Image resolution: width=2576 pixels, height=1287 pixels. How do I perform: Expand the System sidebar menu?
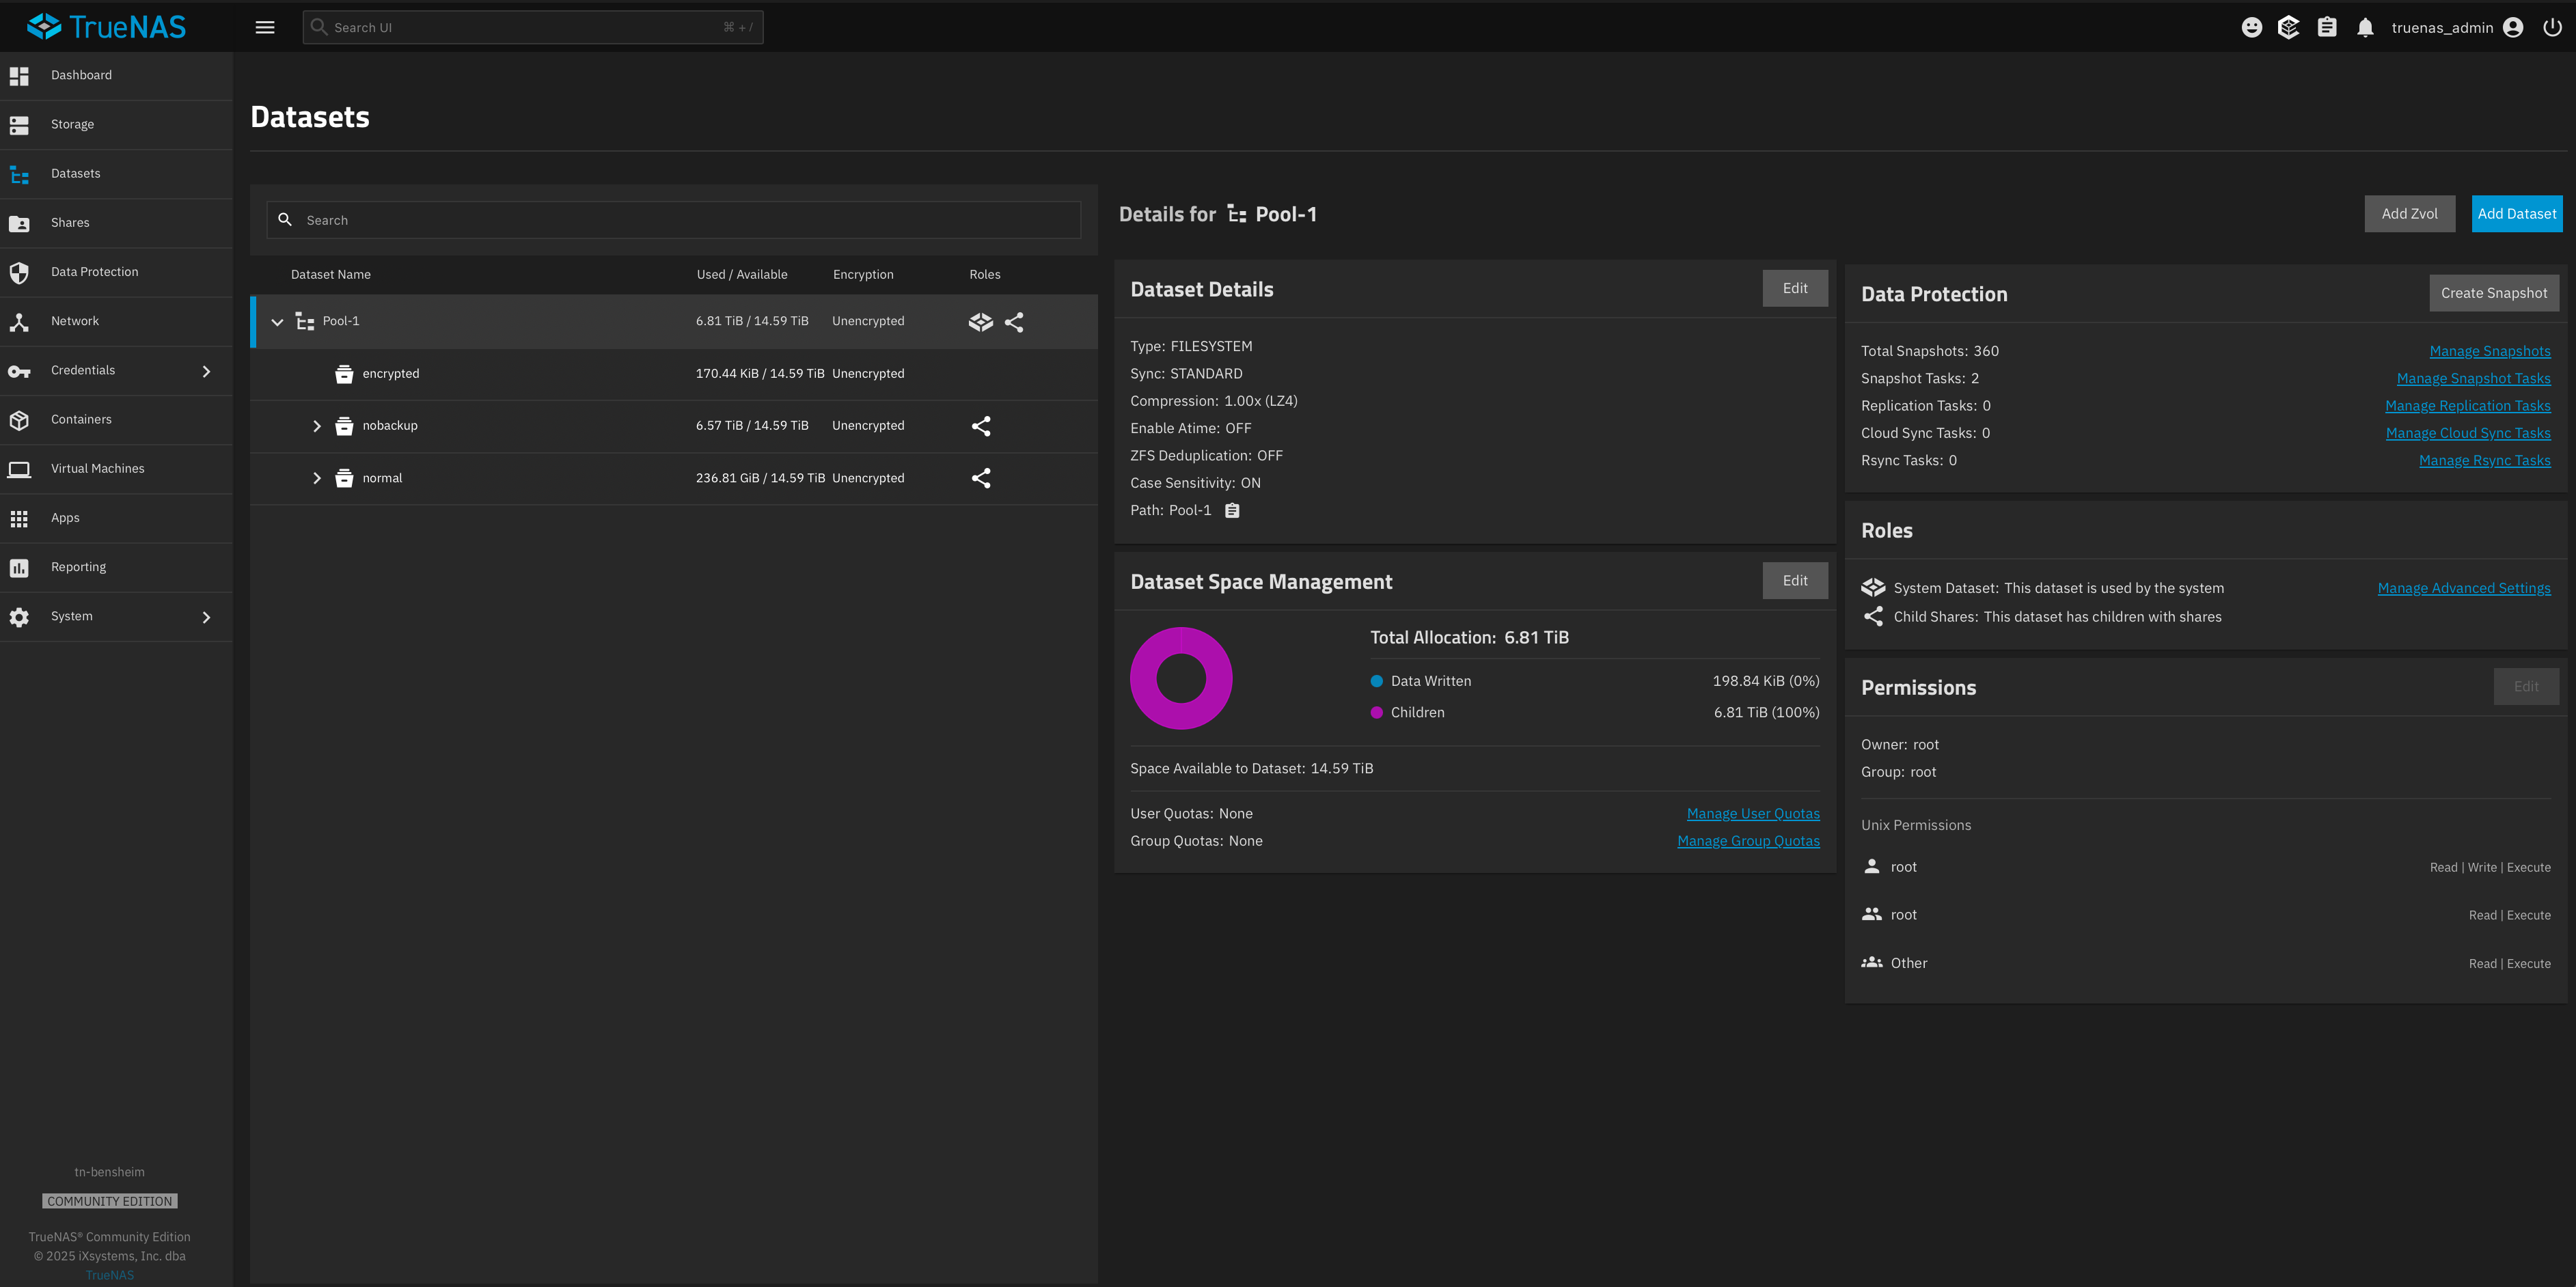click(x=206, y=617)
